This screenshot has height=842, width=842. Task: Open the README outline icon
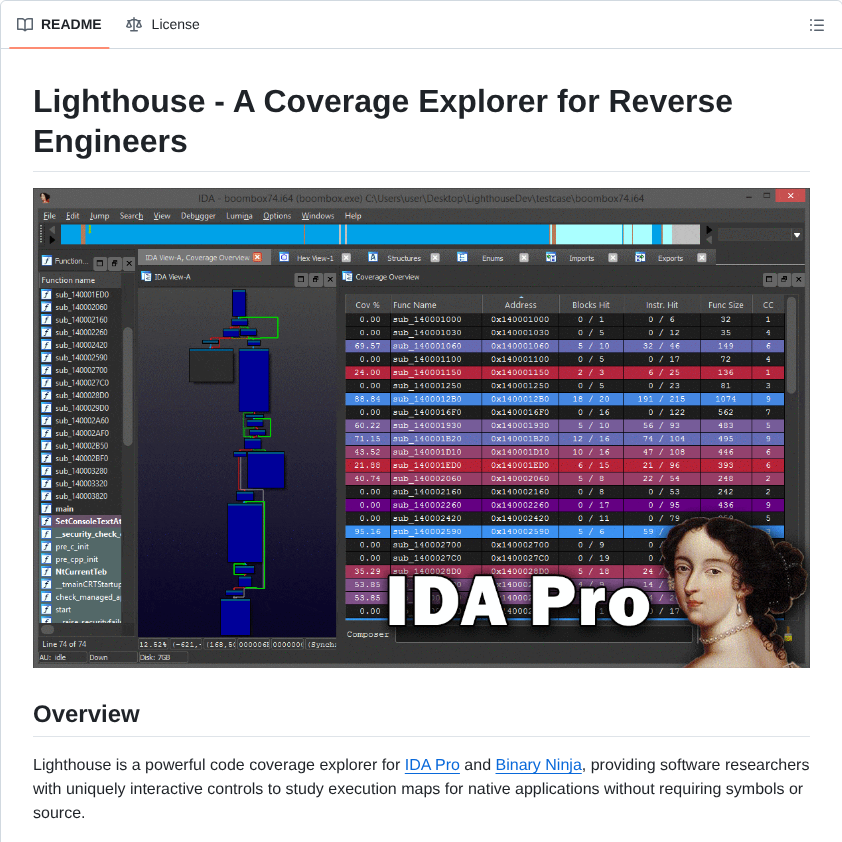pos(817,25)
